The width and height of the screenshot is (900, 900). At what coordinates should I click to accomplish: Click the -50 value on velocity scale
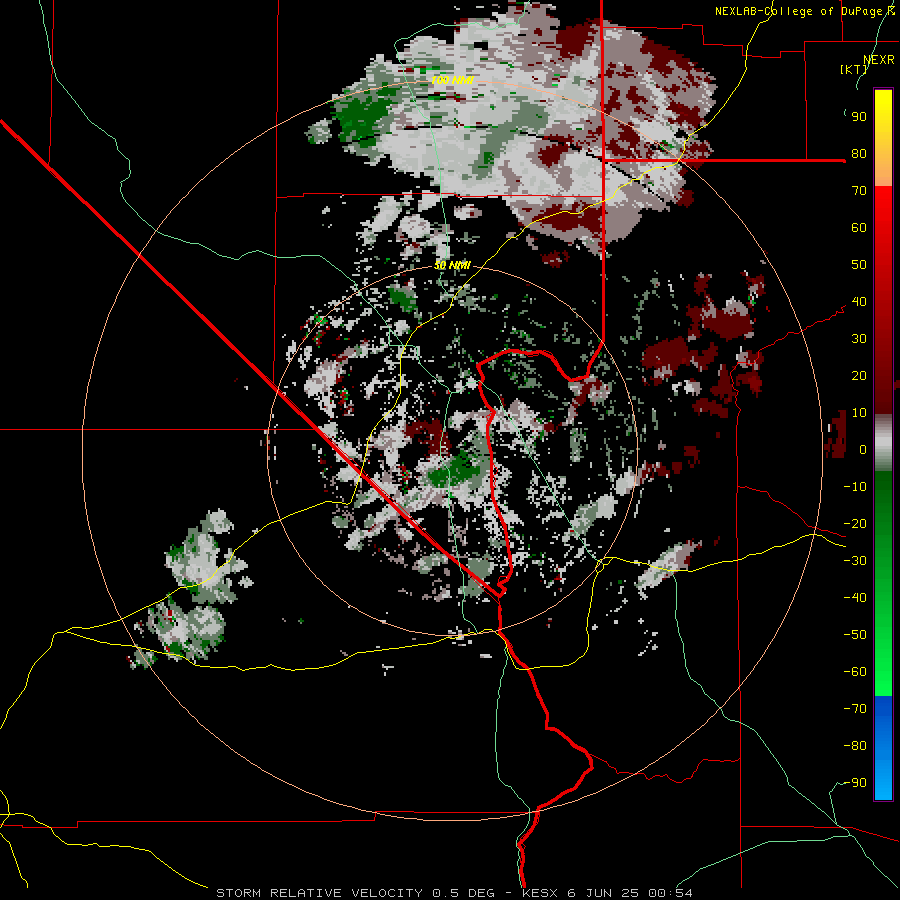point(855,635)
